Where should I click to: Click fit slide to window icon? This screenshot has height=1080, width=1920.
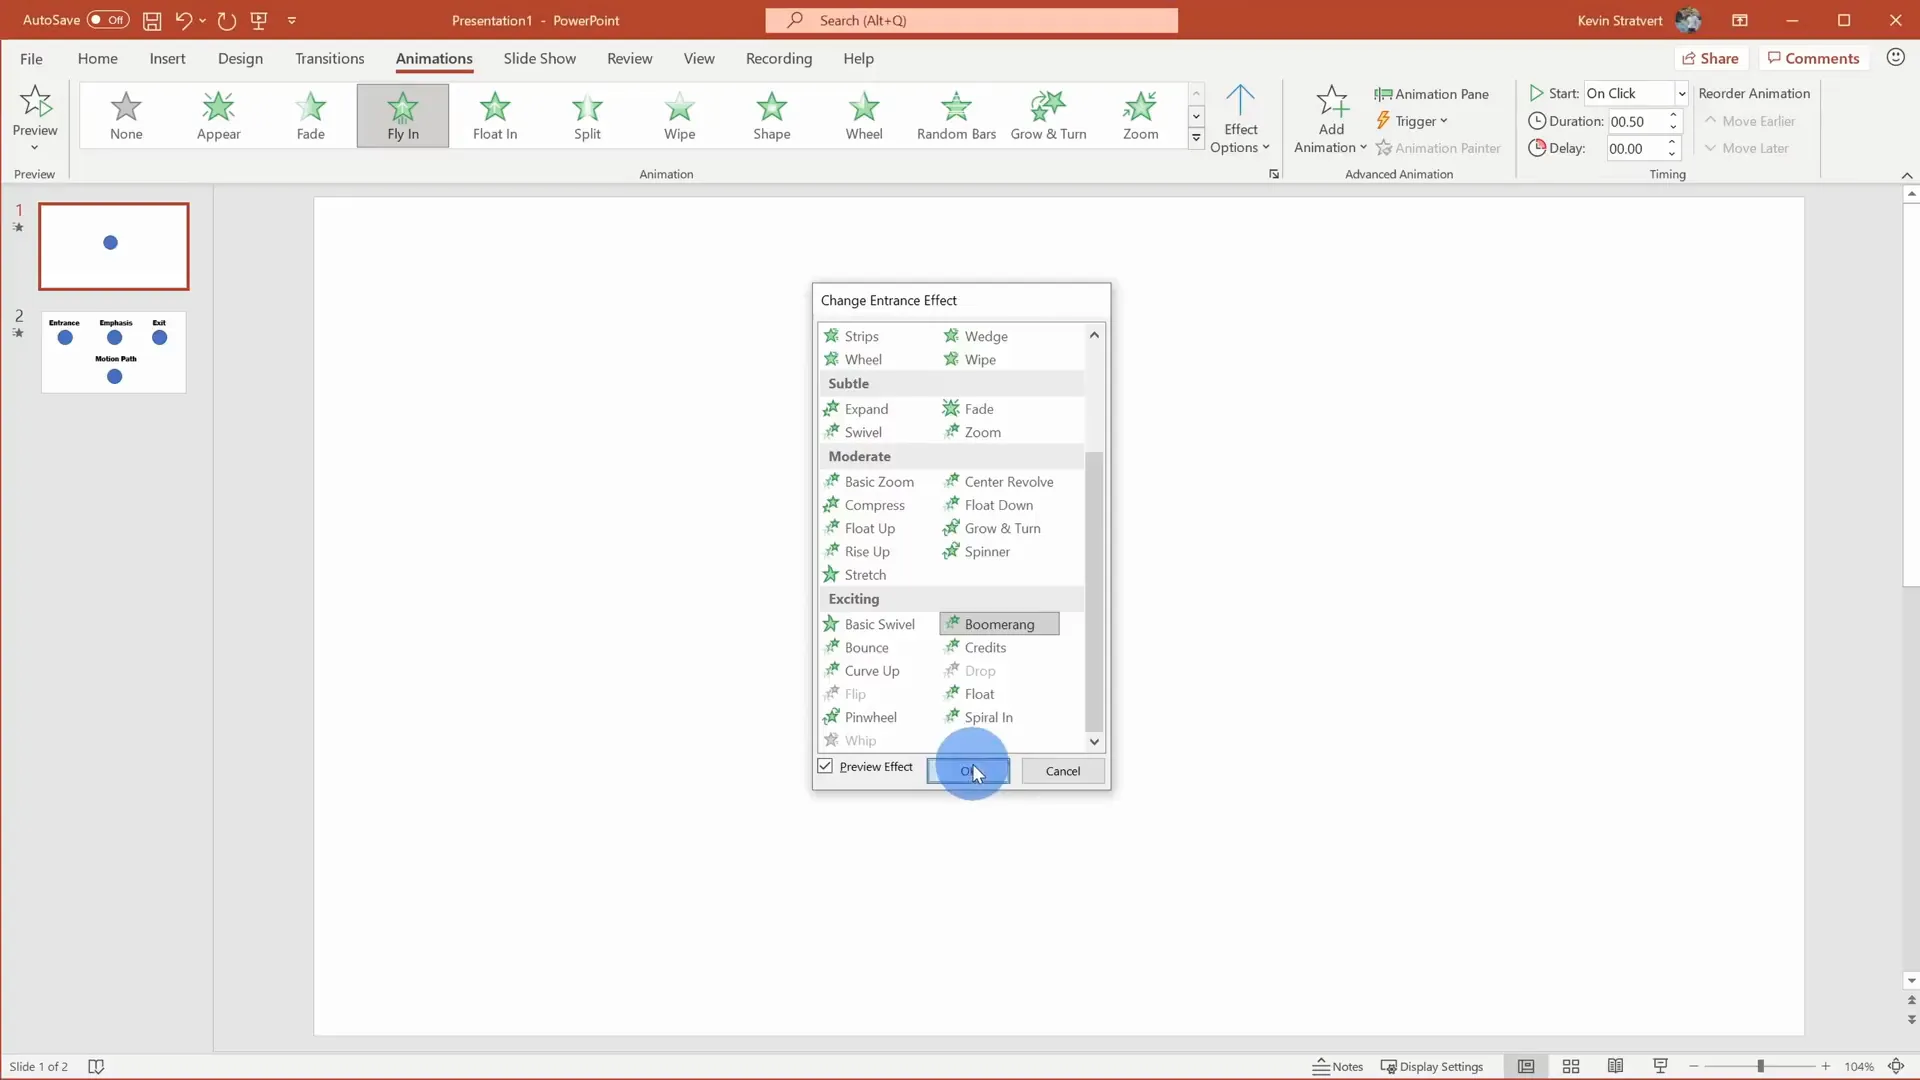pos(1895,1066)
